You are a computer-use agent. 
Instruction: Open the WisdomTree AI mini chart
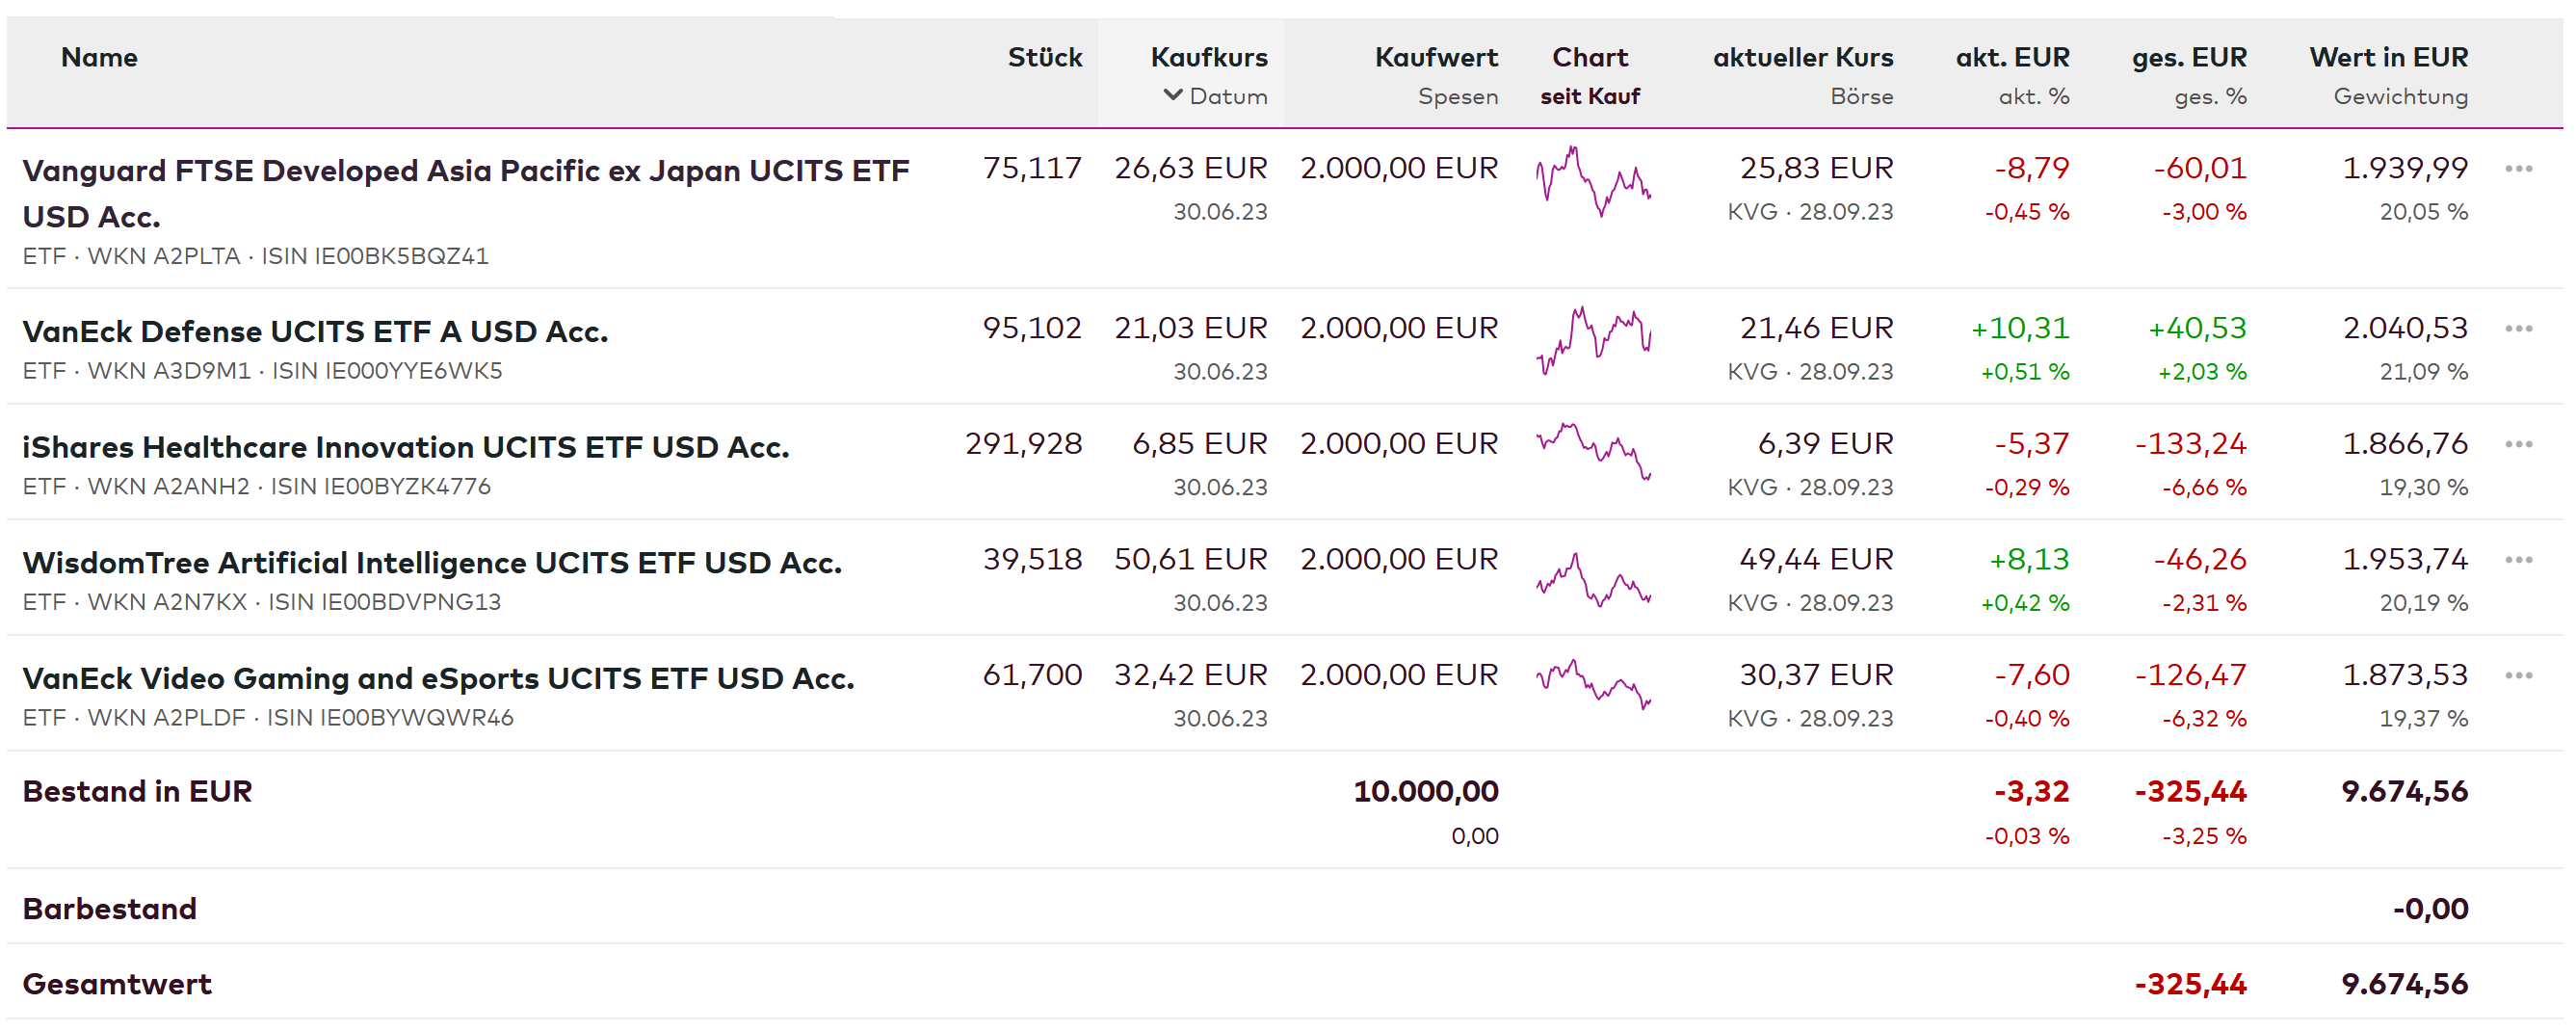[x=1593, y=579]
